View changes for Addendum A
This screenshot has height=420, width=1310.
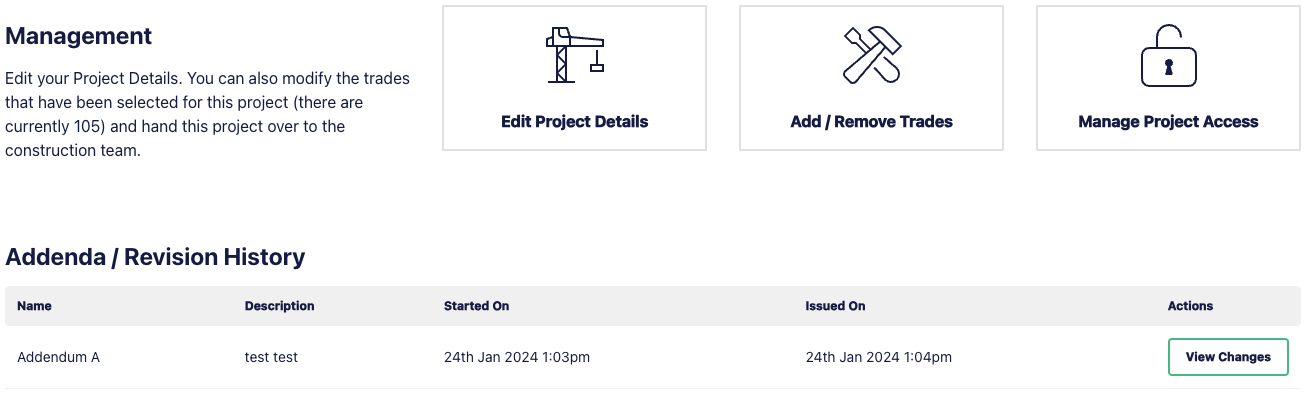pos(1228,357)
